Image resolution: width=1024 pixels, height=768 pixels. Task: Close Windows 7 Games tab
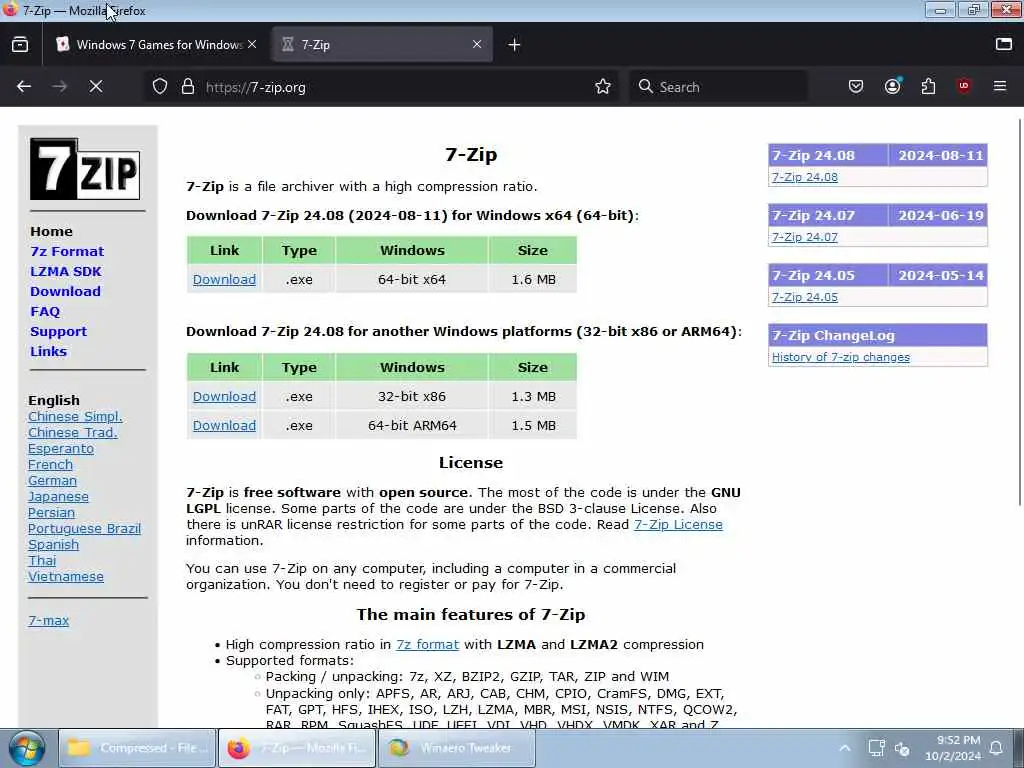252,44
